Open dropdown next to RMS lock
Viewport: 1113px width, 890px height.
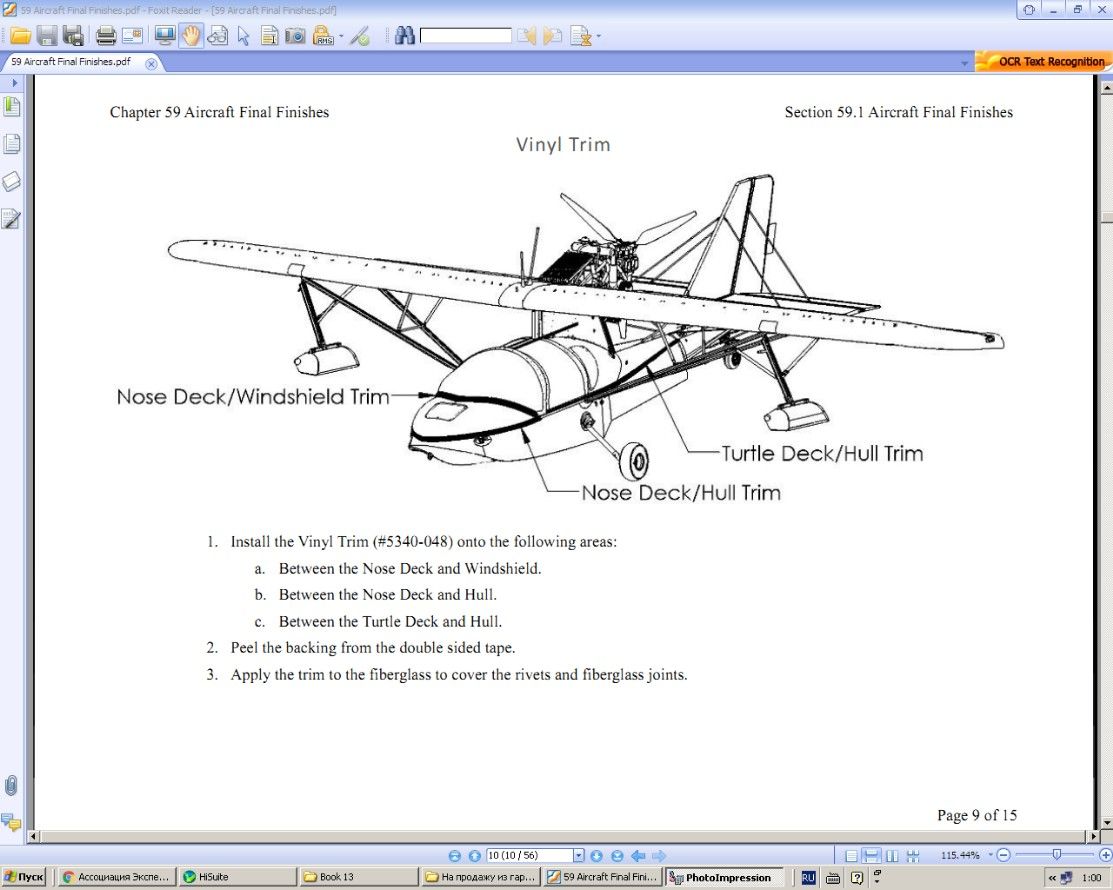coord(341,36)
